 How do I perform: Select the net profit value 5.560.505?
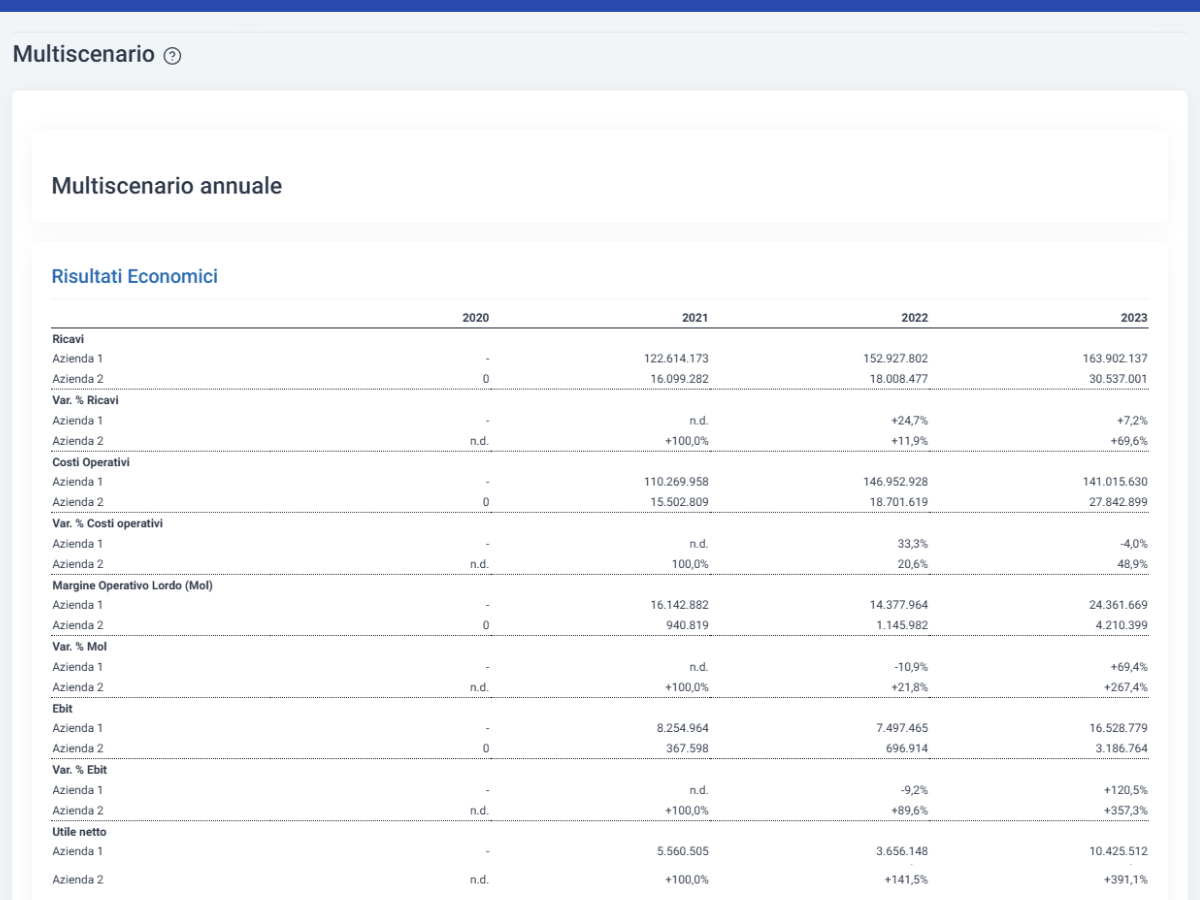pyautogui.click(x=683, y=851)
